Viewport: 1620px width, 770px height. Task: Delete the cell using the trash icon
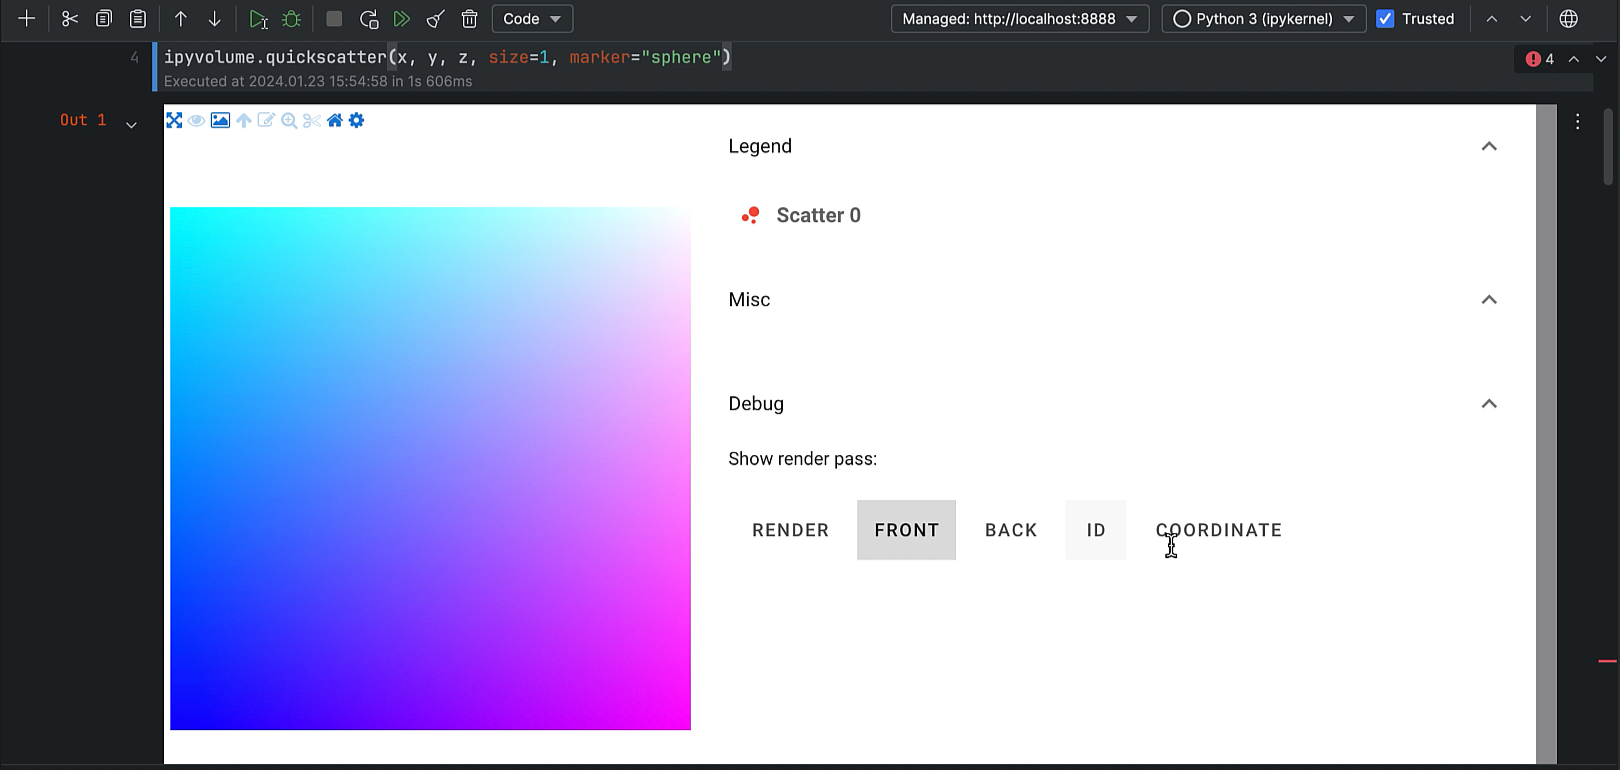point(470,19)
